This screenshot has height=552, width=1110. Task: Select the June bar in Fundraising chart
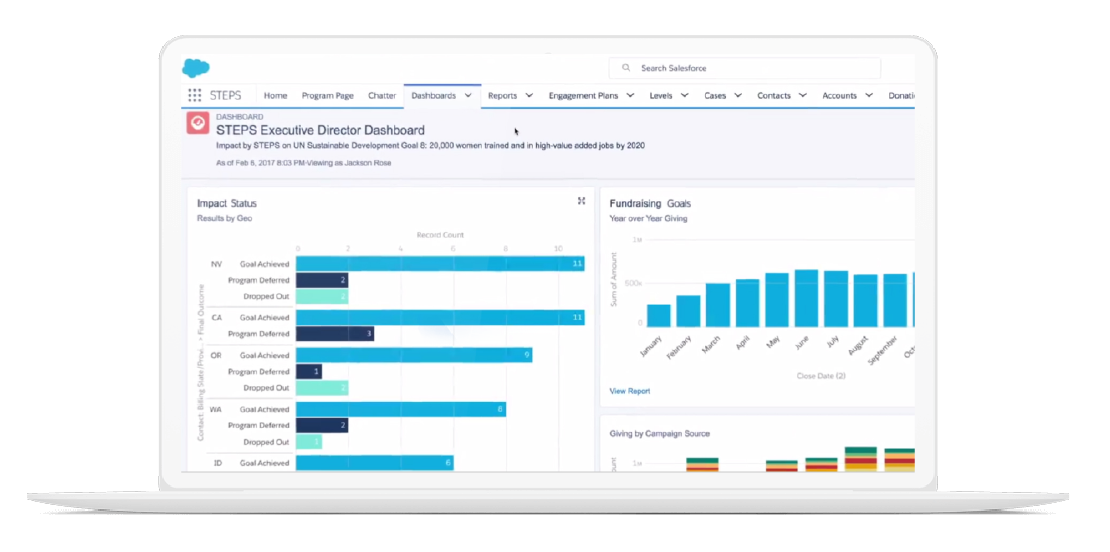tap(806, 298)
